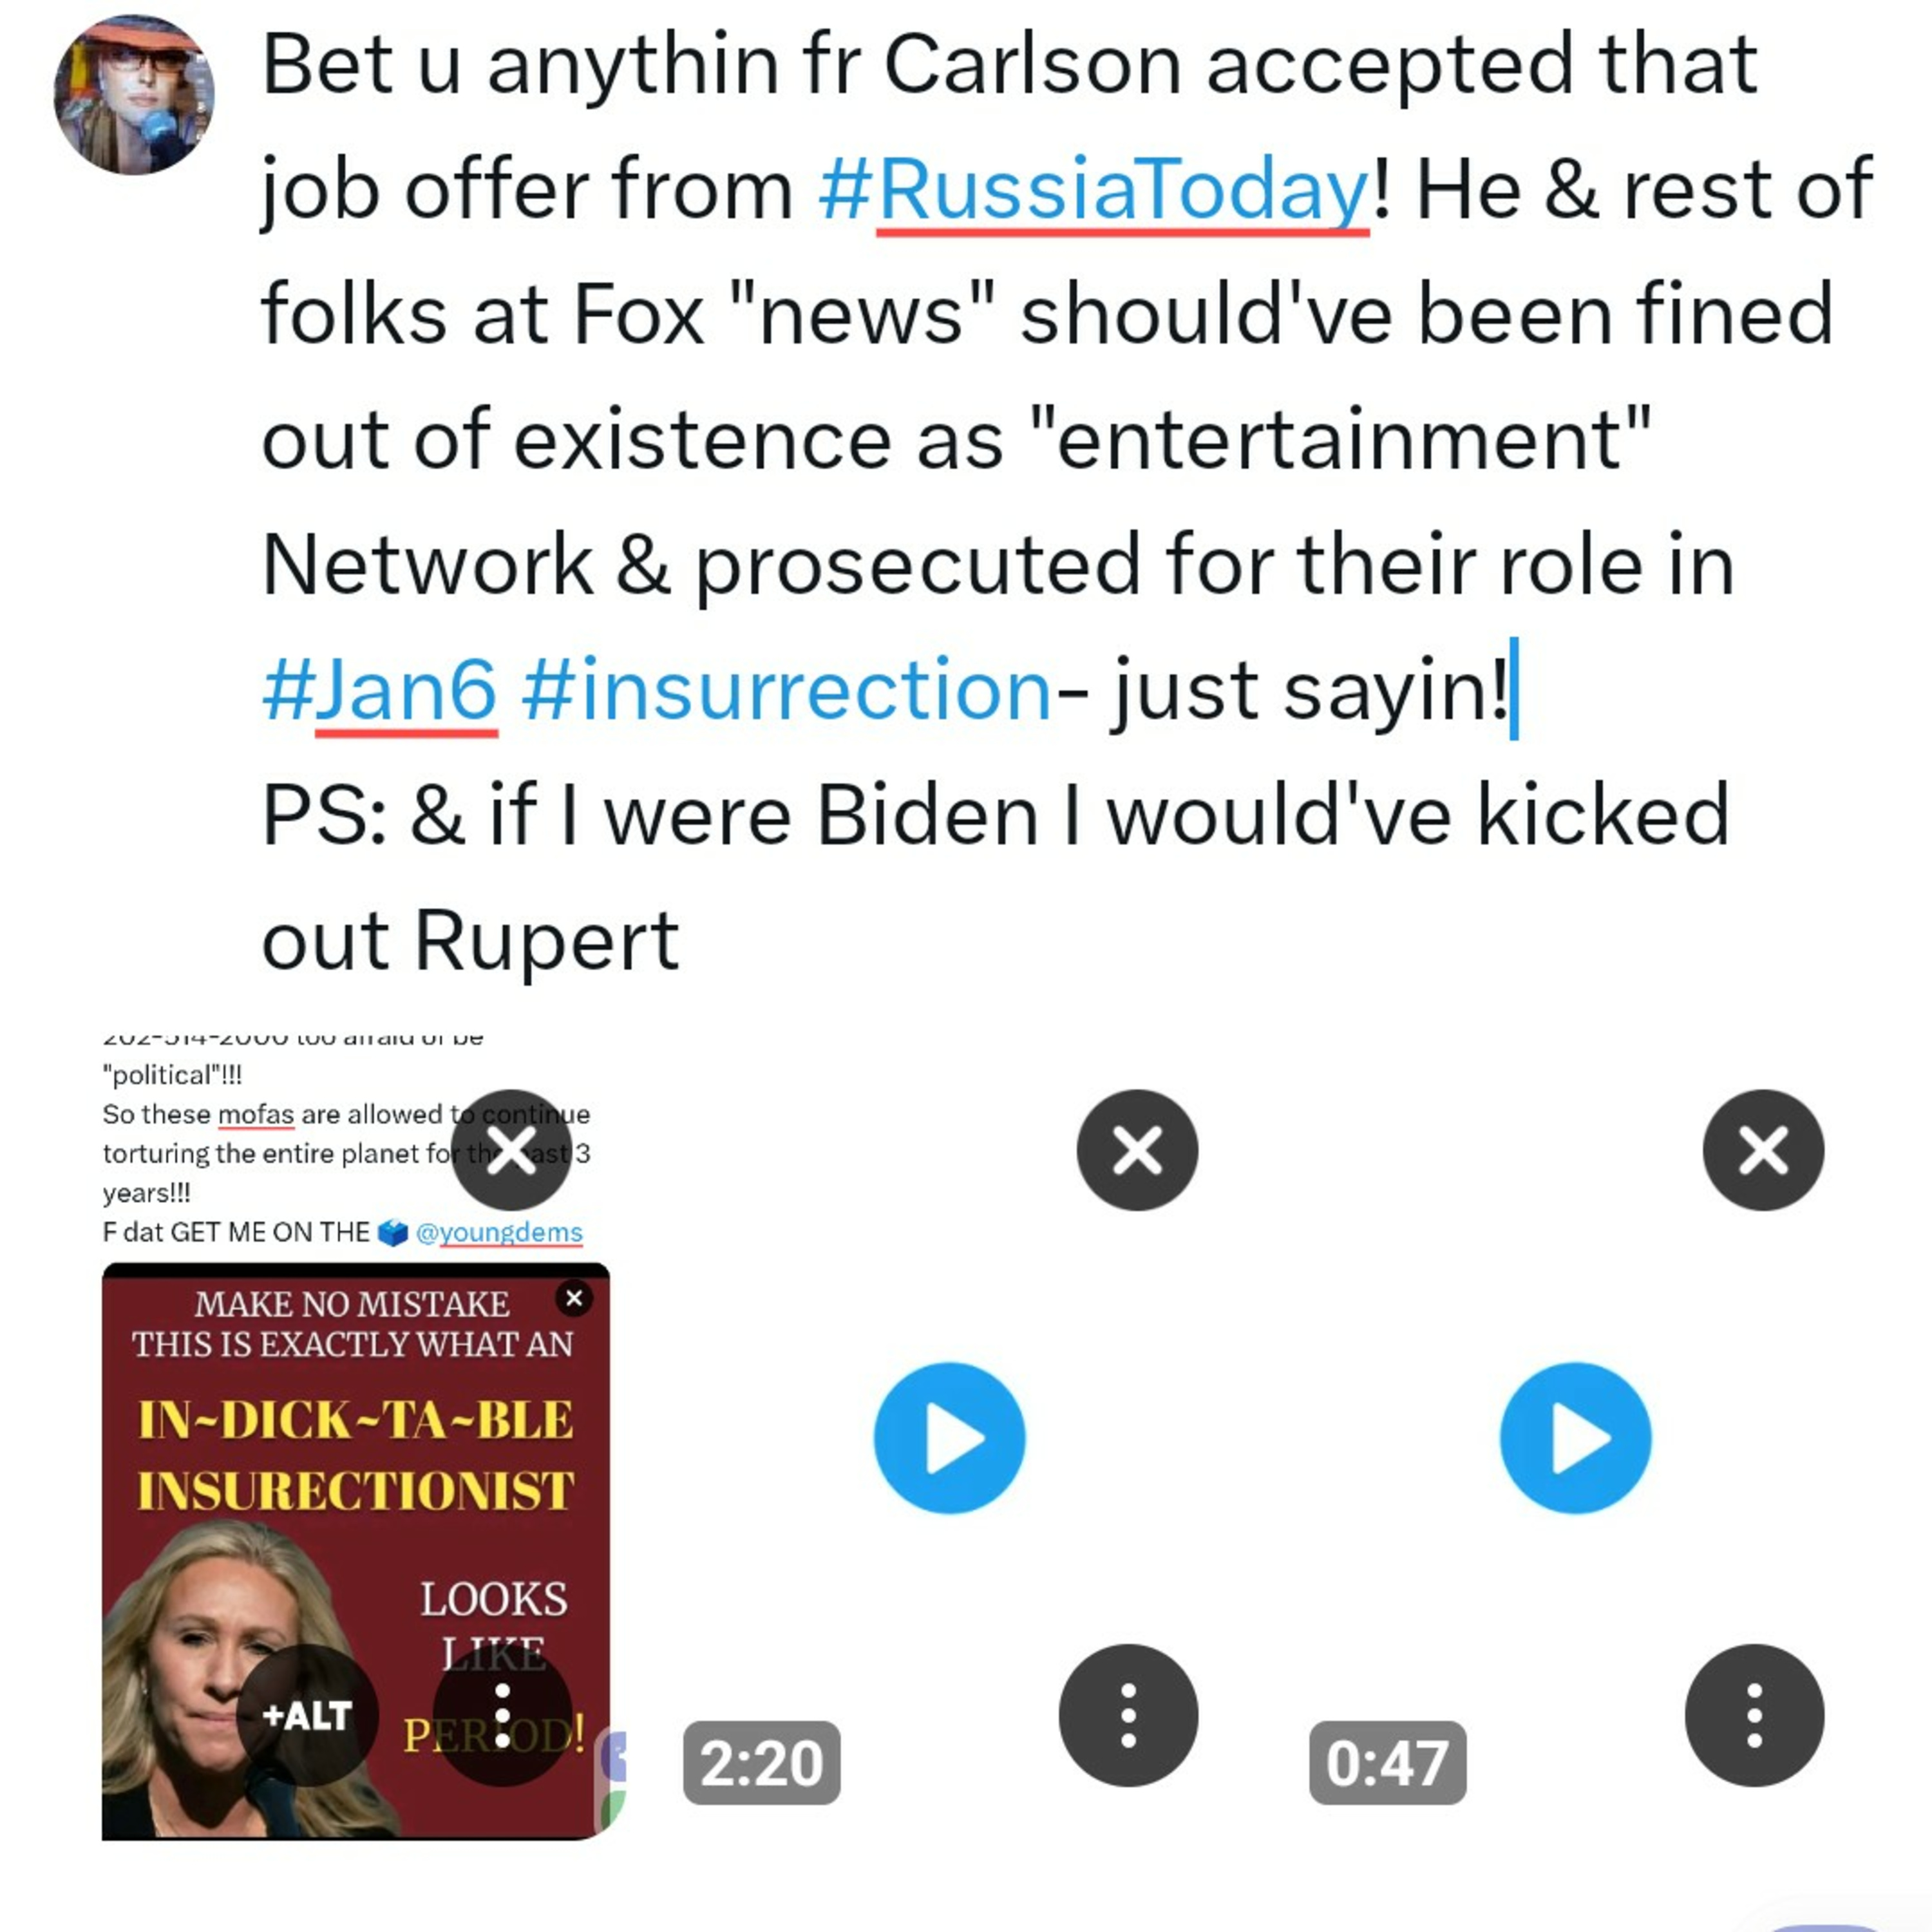Click the #insurrection hashtag
The height and width of the screenshot is (1932, 1932).
(x=786, y=691)
